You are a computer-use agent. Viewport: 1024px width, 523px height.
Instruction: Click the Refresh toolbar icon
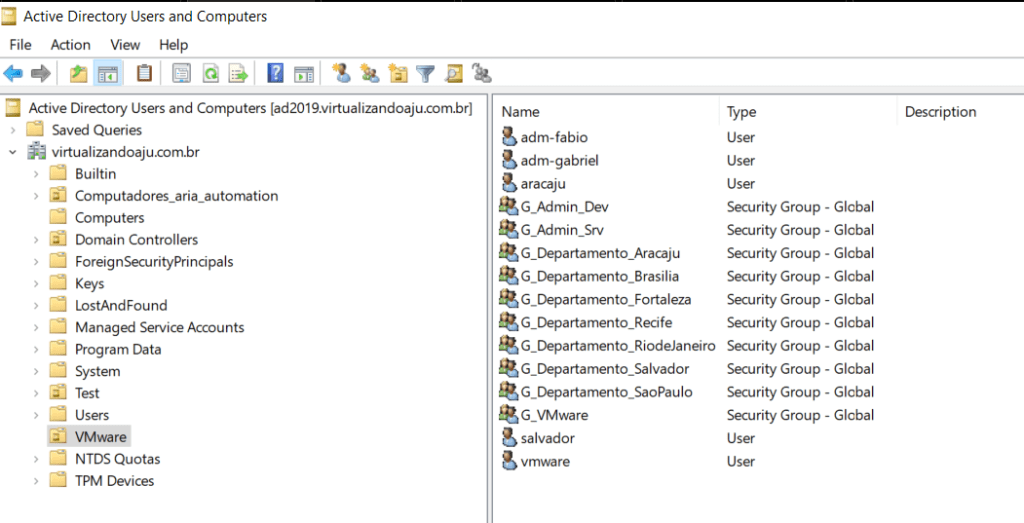[x=211, y=73]
